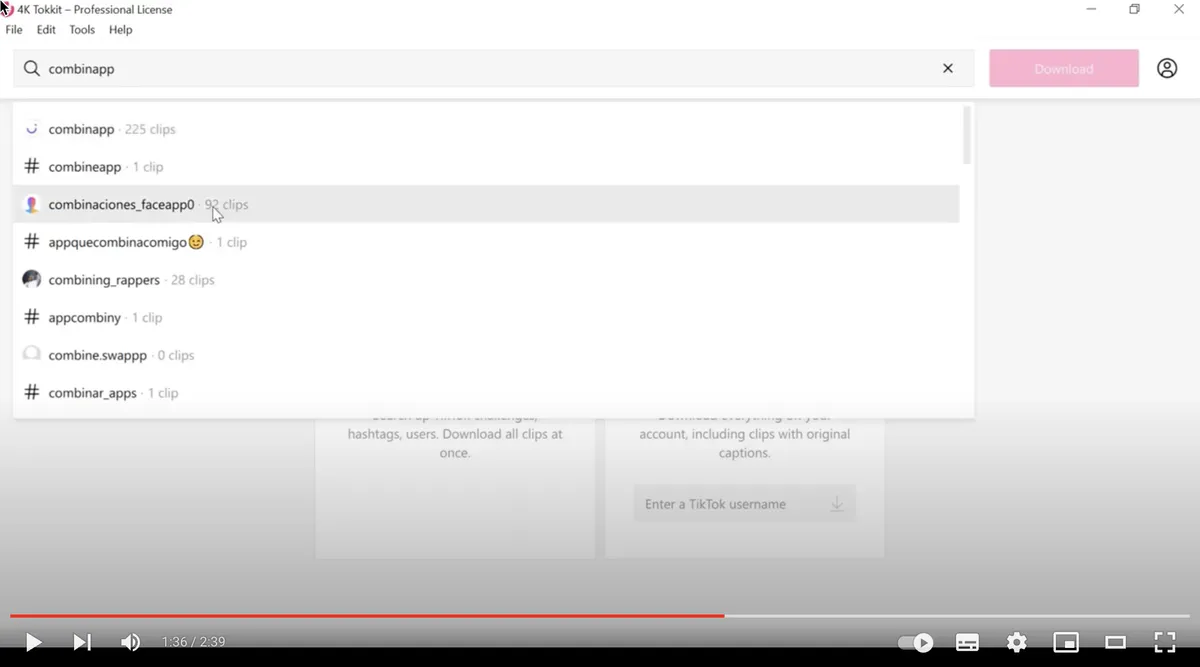
Task: Select the combineapp hashtag suggestion
Action: pos(486,167)
